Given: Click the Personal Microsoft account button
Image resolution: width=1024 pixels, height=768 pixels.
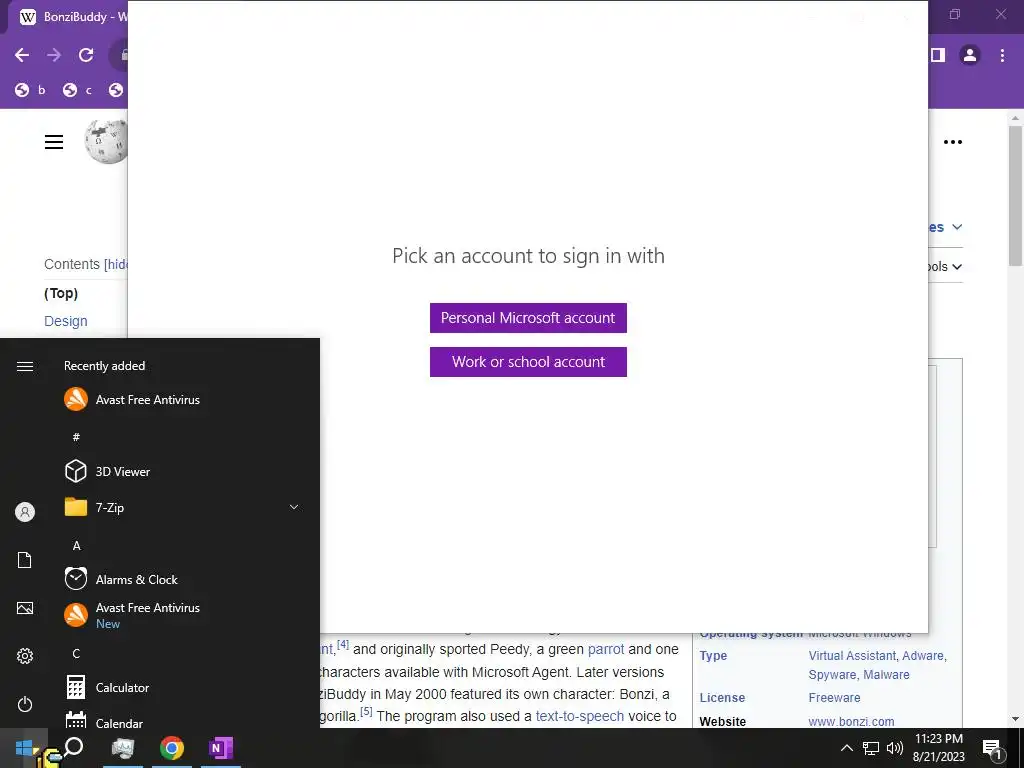Looking at the screenshot, I should click(x=528, y=318).
